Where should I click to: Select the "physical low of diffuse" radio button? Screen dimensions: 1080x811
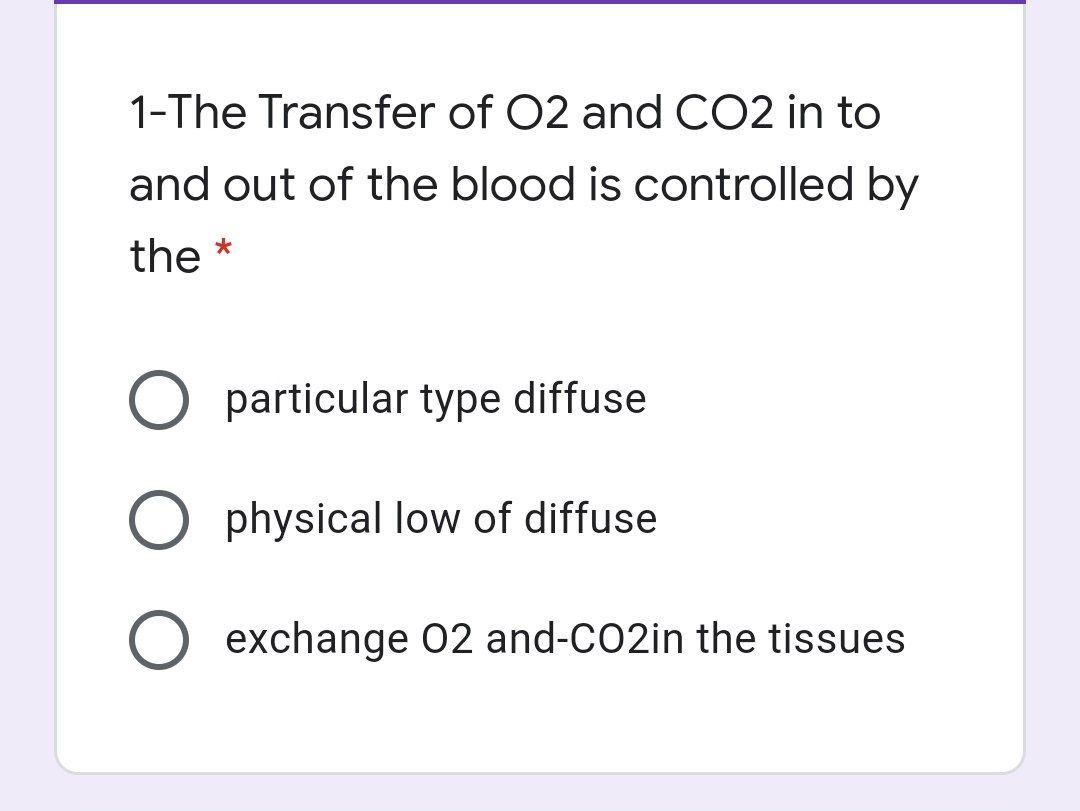coord(158,520)
